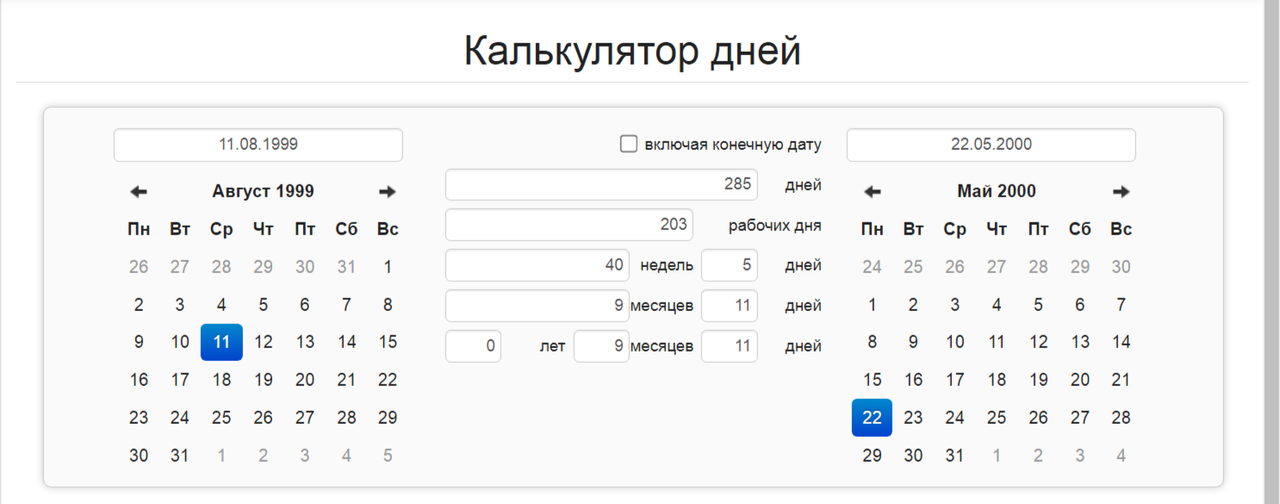Click the days field showing 5

click(729, 265)
